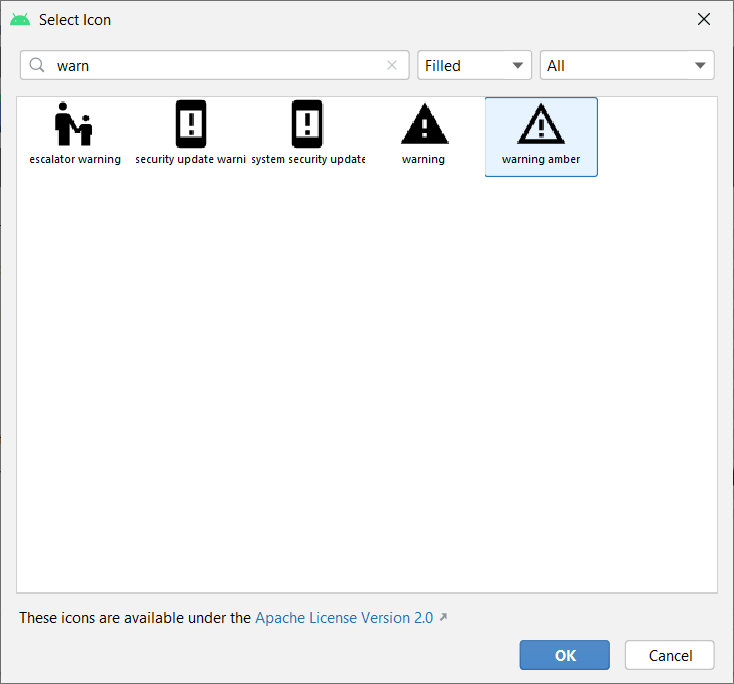The height and width of the screenshot is (684, 734).
Task: Close the Select Icon dialog
Action: [704, 19]
